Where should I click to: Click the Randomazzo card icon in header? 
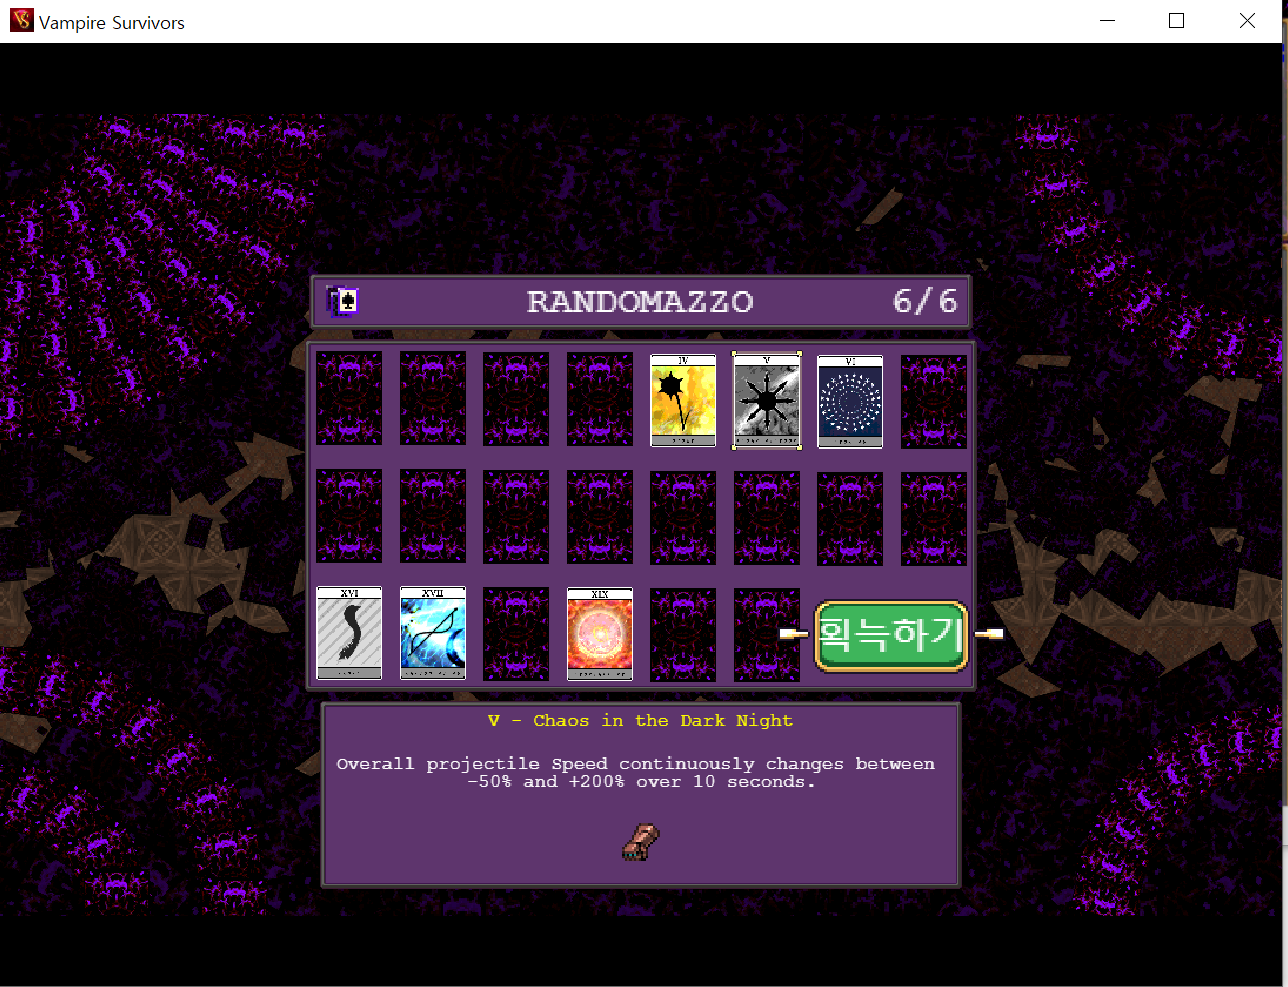pos(344,301)
